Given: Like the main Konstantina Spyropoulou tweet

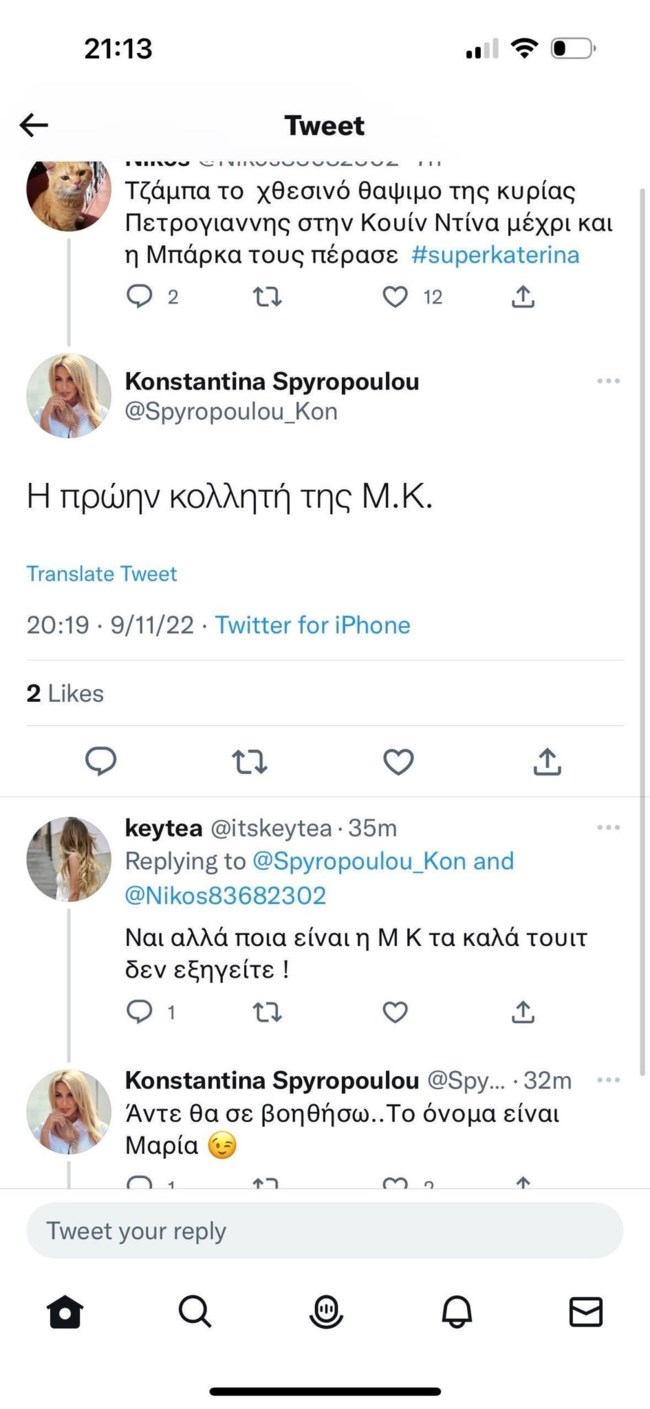Looking at the screenshot, I should 398,762.
